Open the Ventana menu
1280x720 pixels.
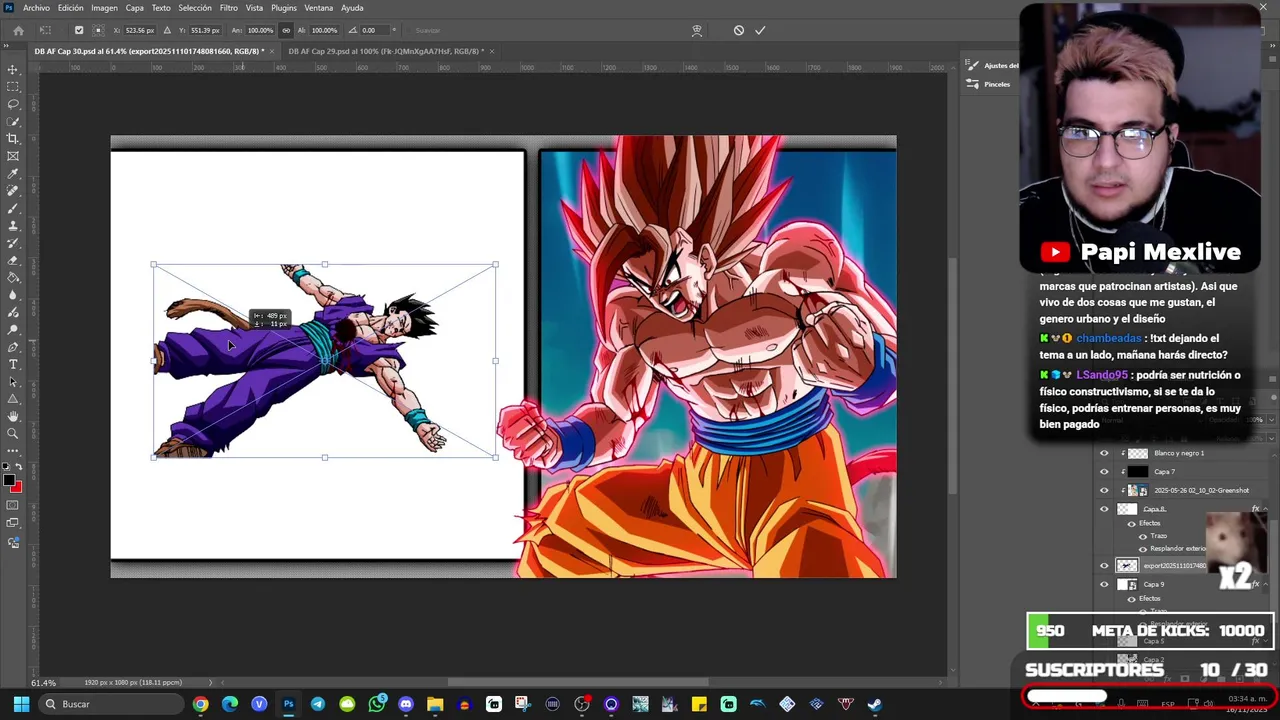coord(318,8)
